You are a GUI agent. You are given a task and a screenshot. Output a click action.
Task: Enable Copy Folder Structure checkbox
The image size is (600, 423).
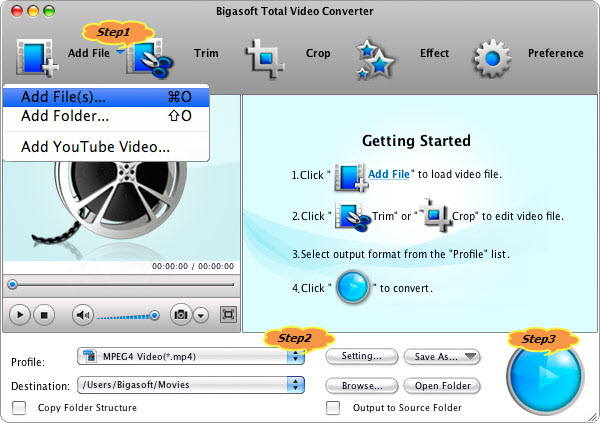click(19, 408)
